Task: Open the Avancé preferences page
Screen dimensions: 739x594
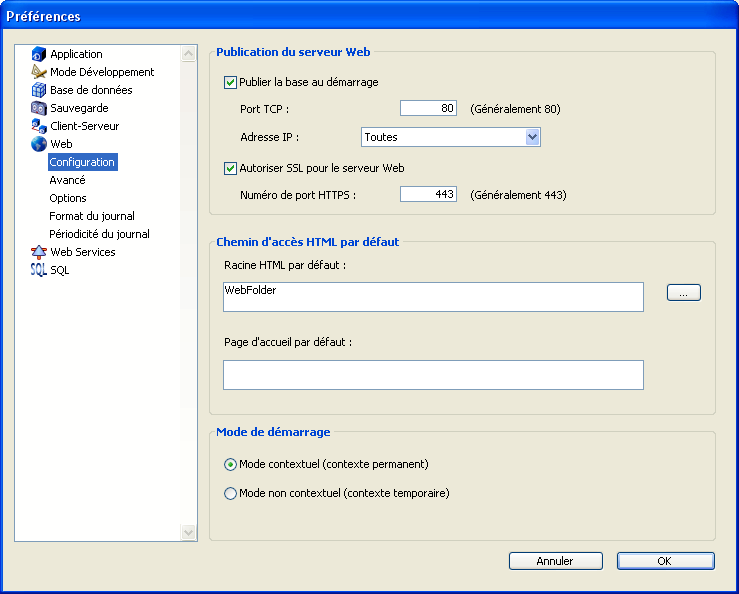Action: (x=67, y=180)
